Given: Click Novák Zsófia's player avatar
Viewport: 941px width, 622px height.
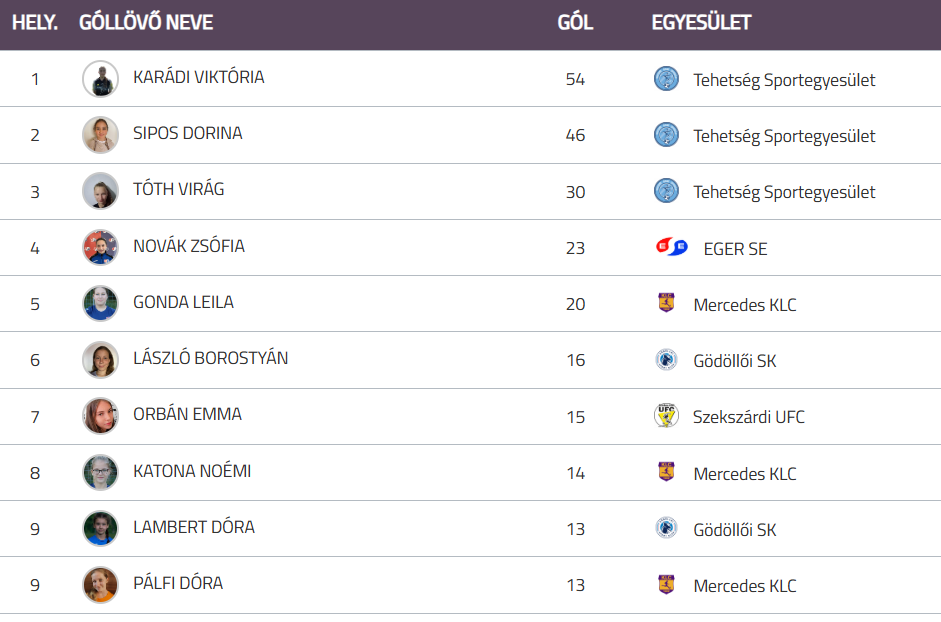Looking at the screenshot, I should tap(100, 247).
